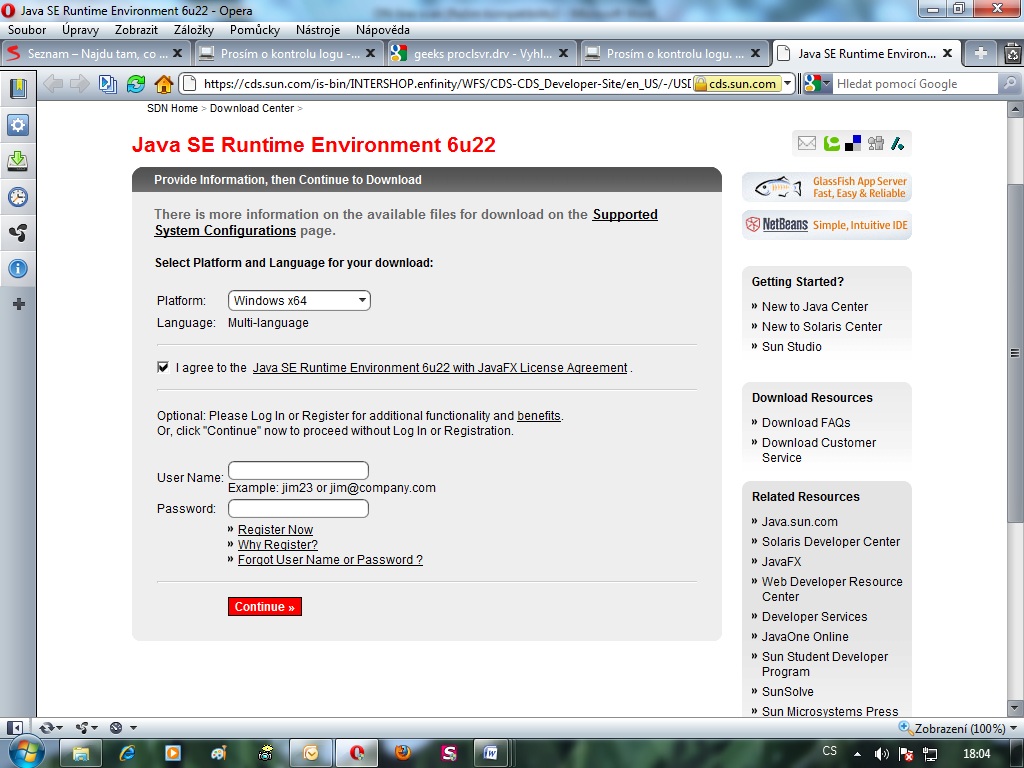Click the Technorati share icon
The height and width of the screenshot is (768, 1024).
[x=831, y=143]
